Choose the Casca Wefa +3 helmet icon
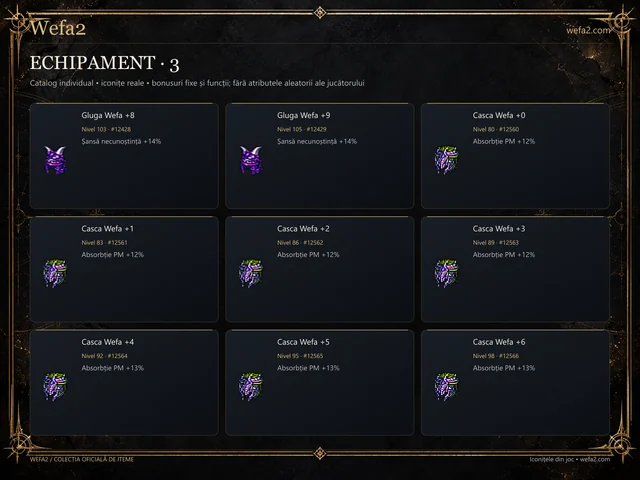Image resolution: width=640 pixels, height=480 pixels. click(x=446, y=273)
